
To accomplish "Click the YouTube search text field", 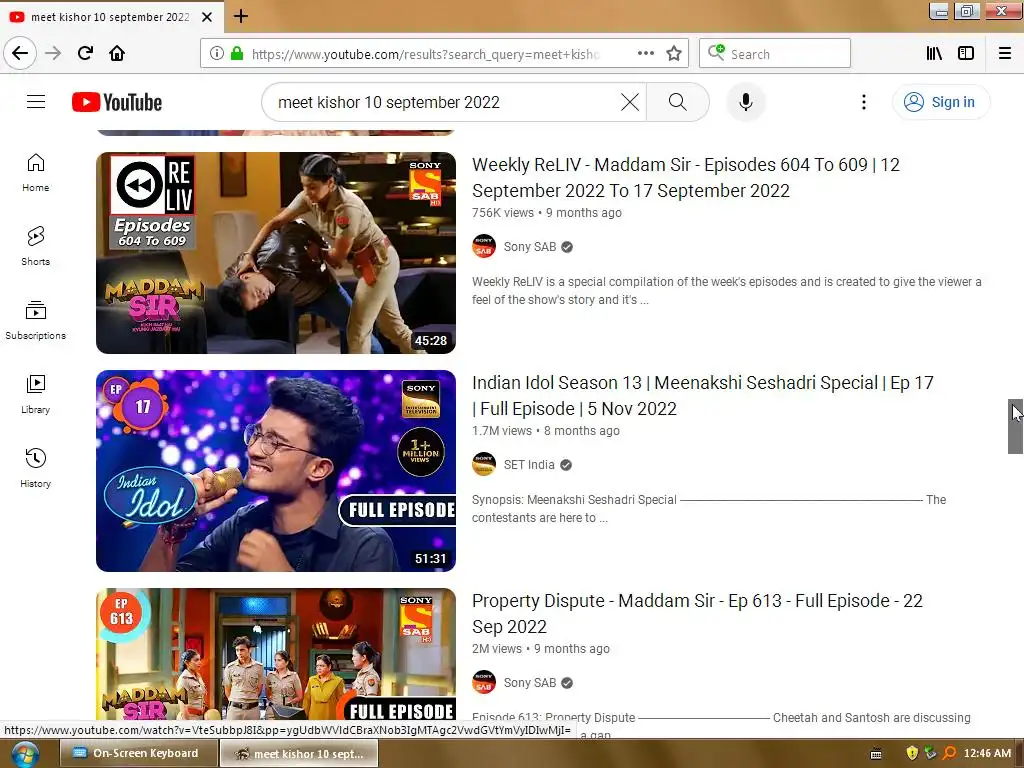I will [444, 102].
